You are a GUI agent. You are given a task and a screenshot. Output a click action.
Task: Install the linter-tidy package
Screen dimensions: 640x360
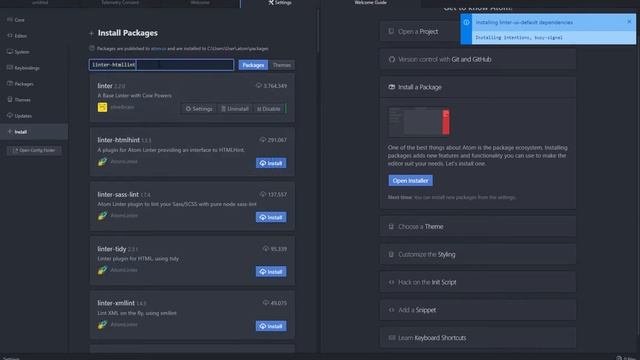pos(271,271)
